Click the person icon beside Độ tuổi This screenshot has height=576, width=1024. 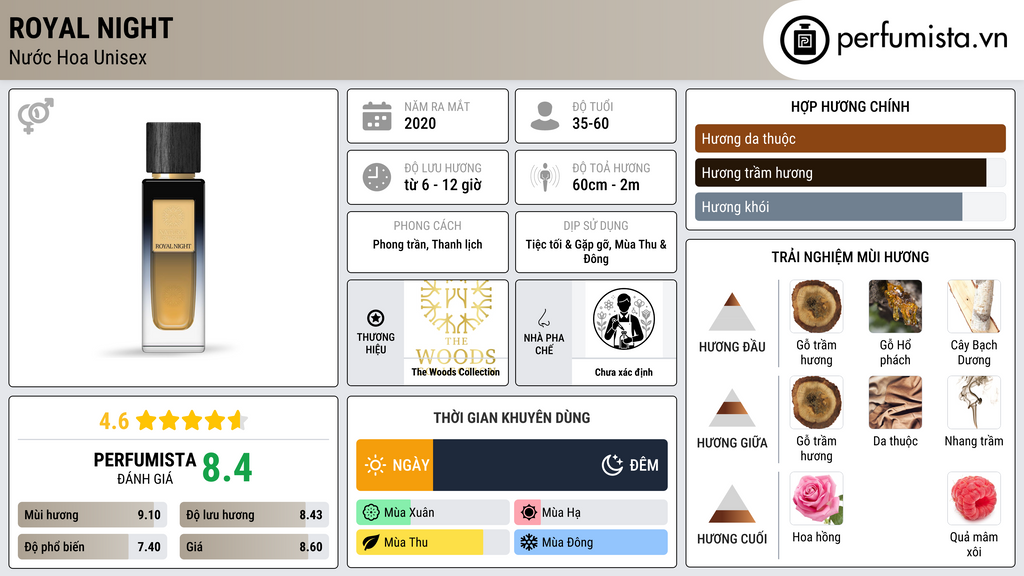(x=545, y=116)
